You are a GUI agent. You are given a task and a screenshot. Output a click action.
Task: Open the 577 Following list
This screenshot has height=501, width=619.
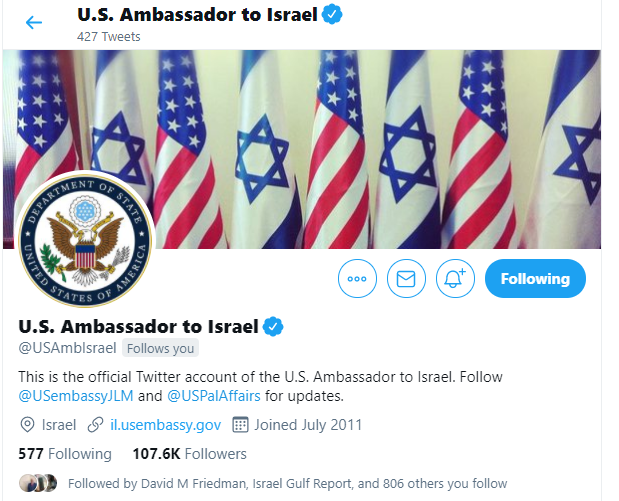tap(65, 454)
